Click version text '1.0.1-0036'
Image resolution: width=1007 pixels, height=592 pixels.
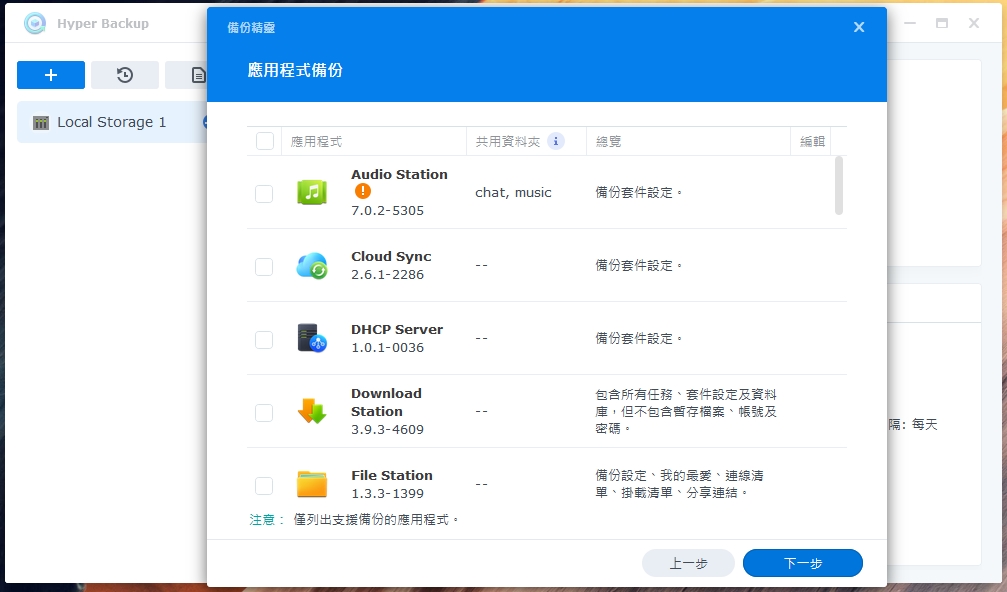tap(387, 347)
